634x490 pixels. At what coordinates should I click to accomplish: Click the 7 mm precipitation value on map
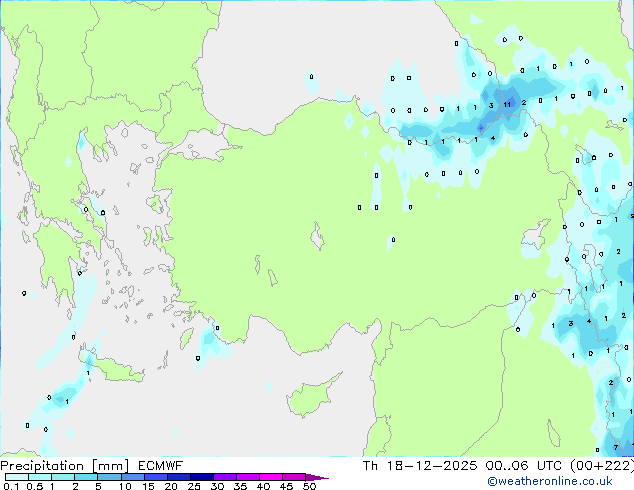pos(615,448)
